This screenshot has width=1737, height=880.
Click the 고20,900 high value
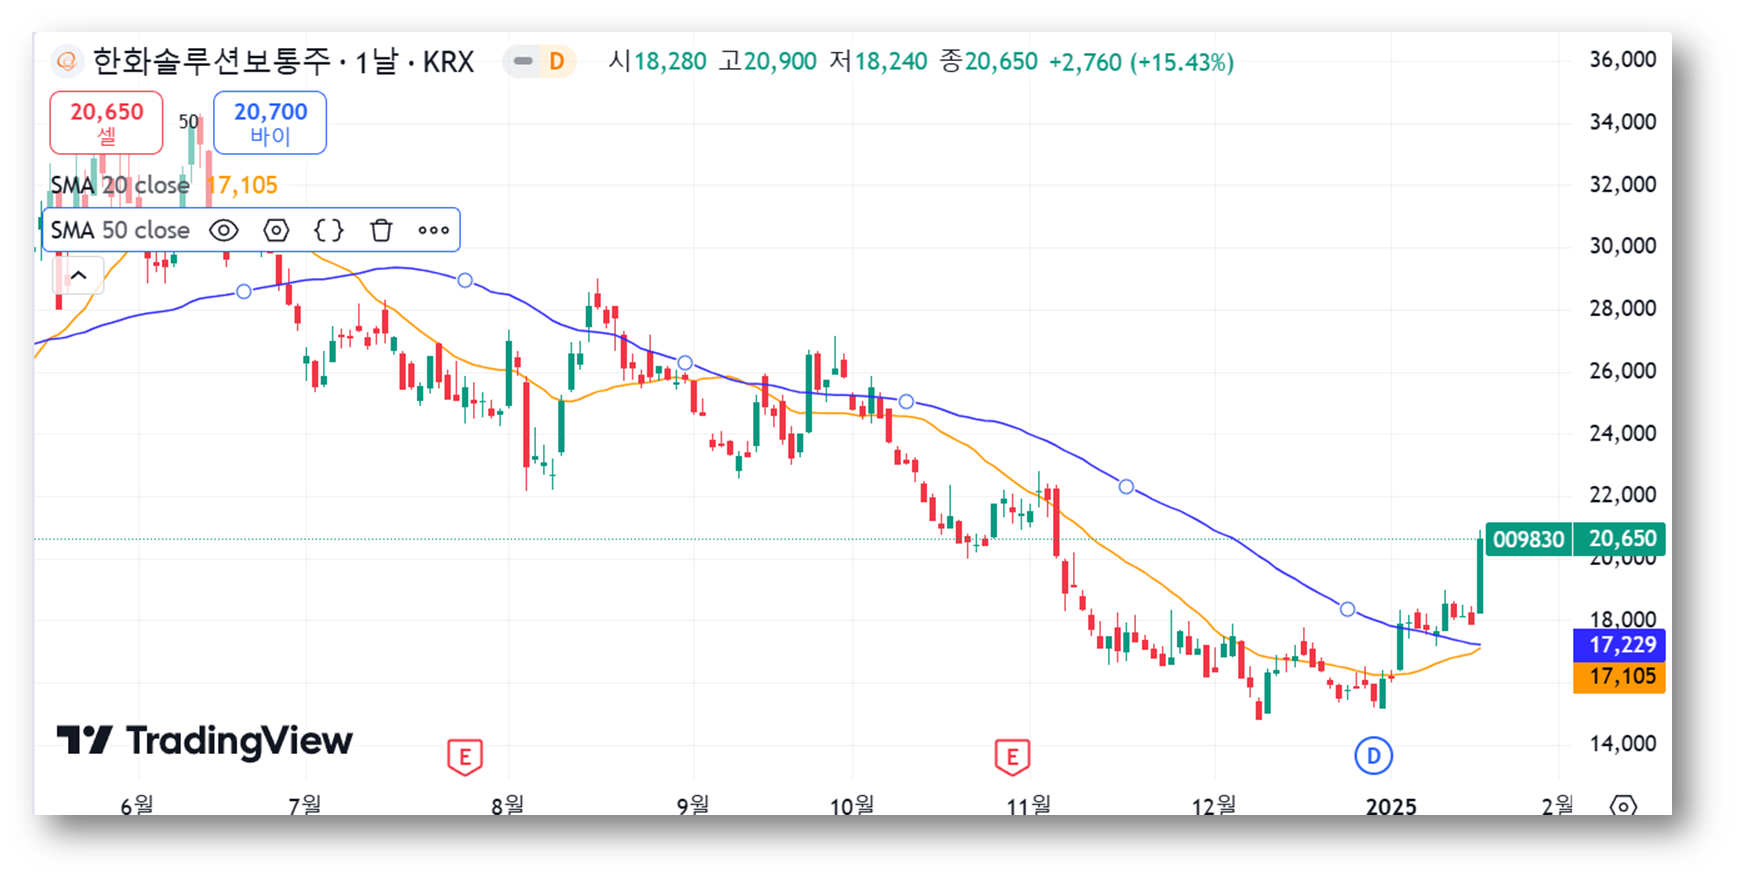[768, 62]
